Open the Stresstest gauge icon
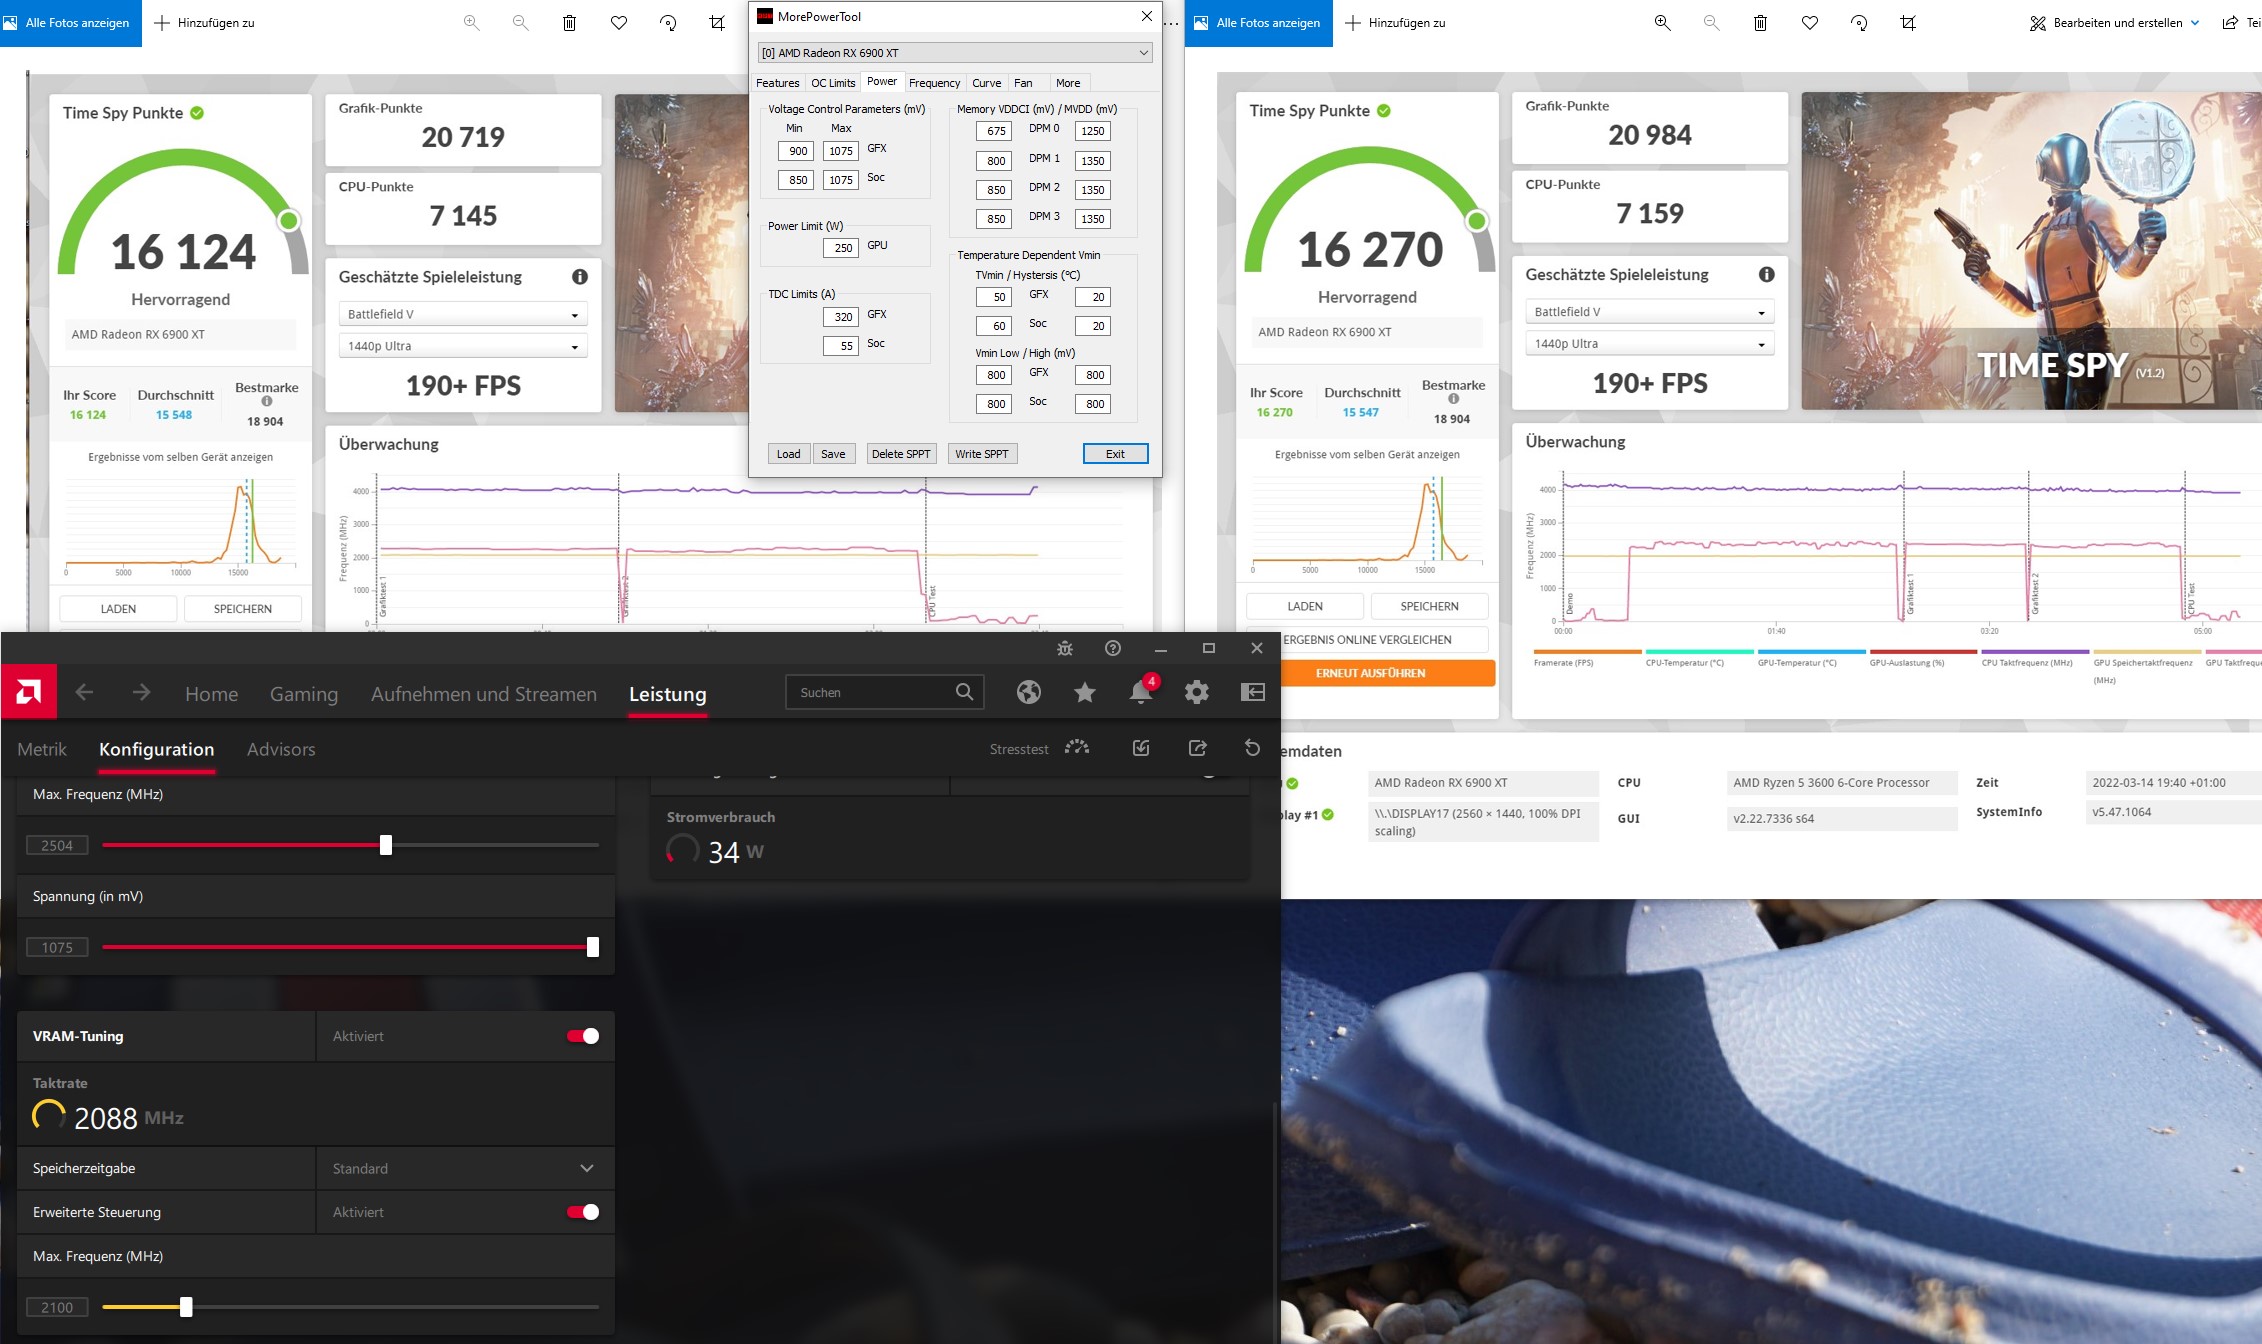This screenshot has width=2262, height=1344. coord(1077,748)
